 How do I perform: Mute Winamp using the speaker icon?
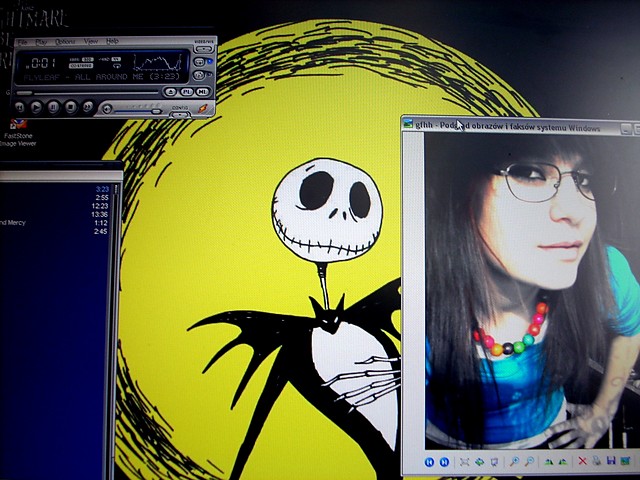[107, 109]
